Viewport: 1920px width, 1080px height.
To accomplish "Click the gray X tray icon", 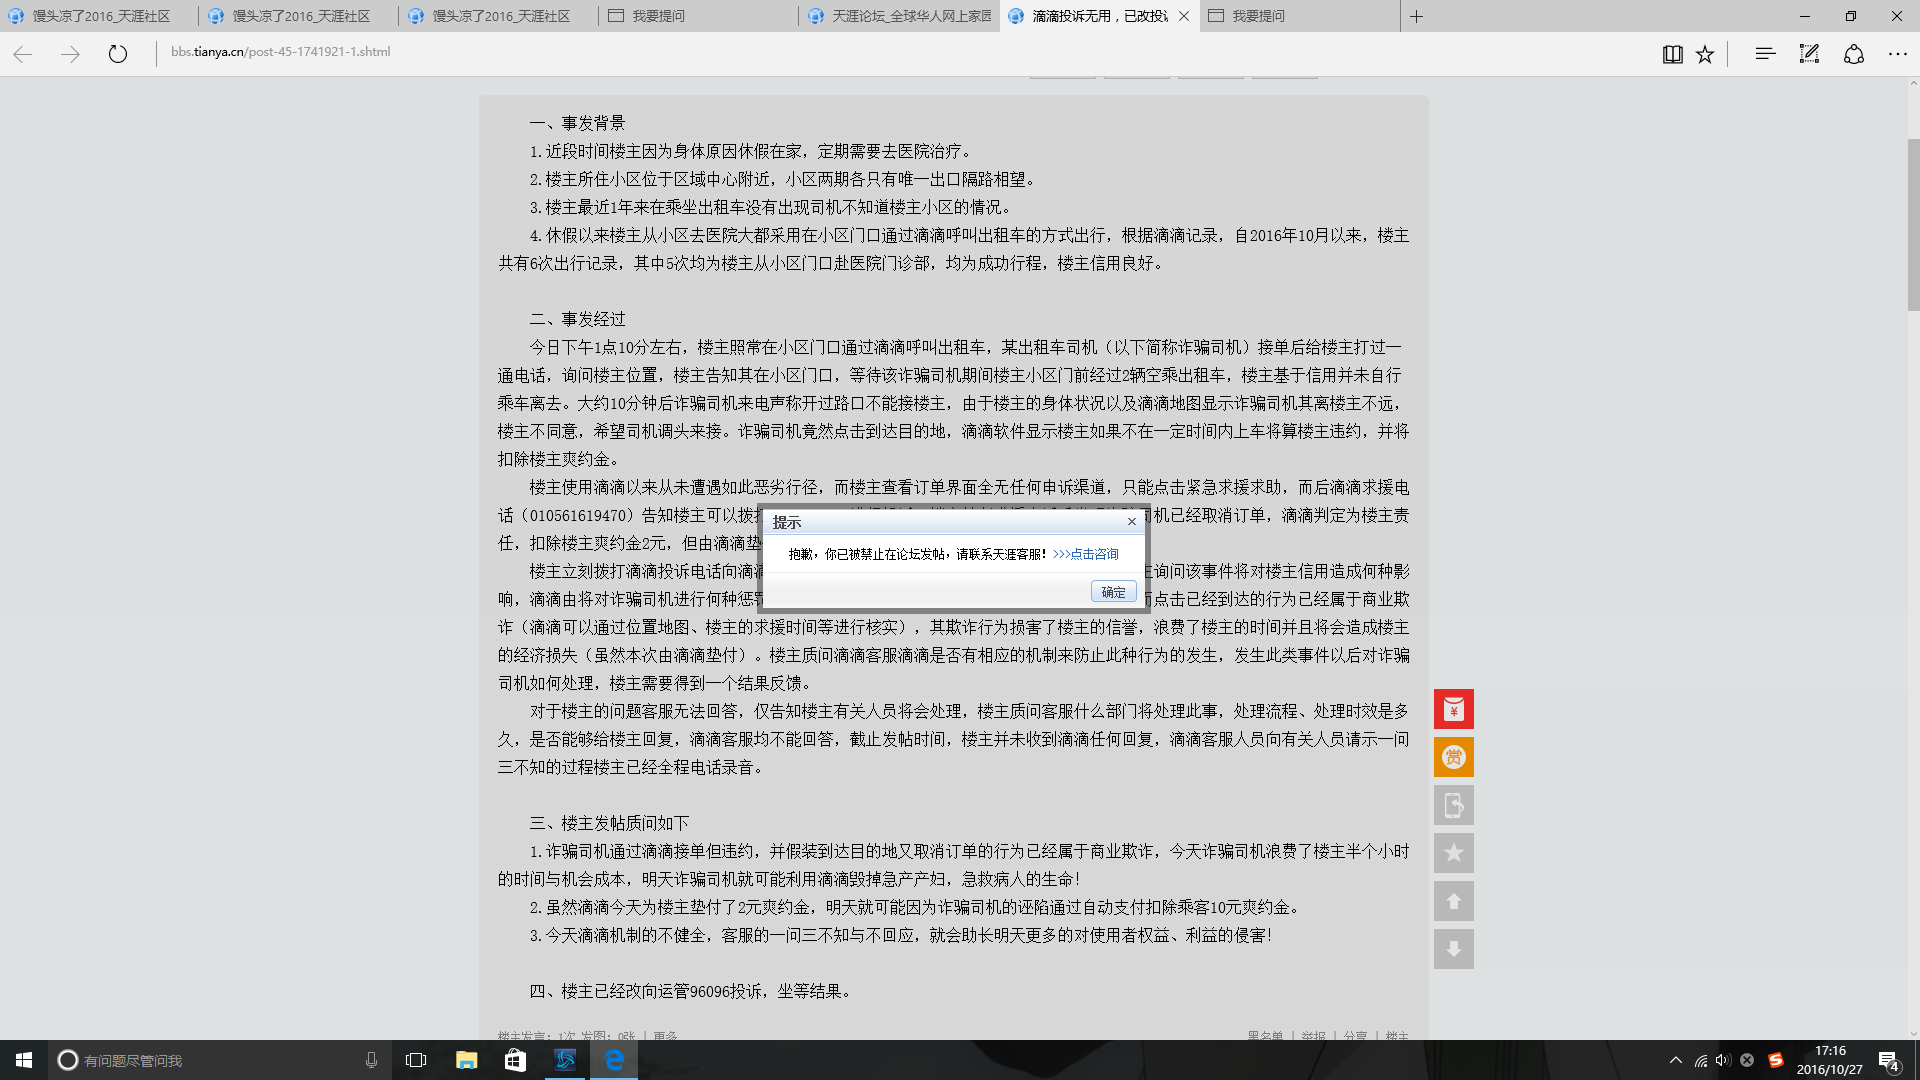I will (1747, 1060).
